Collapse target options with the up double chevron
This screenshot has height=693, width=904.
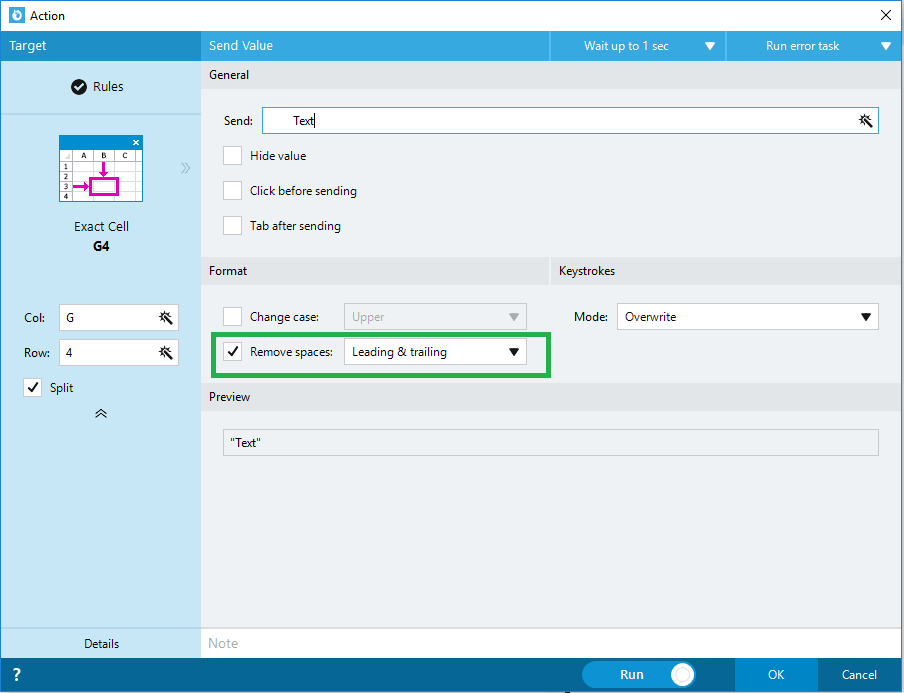101,413
